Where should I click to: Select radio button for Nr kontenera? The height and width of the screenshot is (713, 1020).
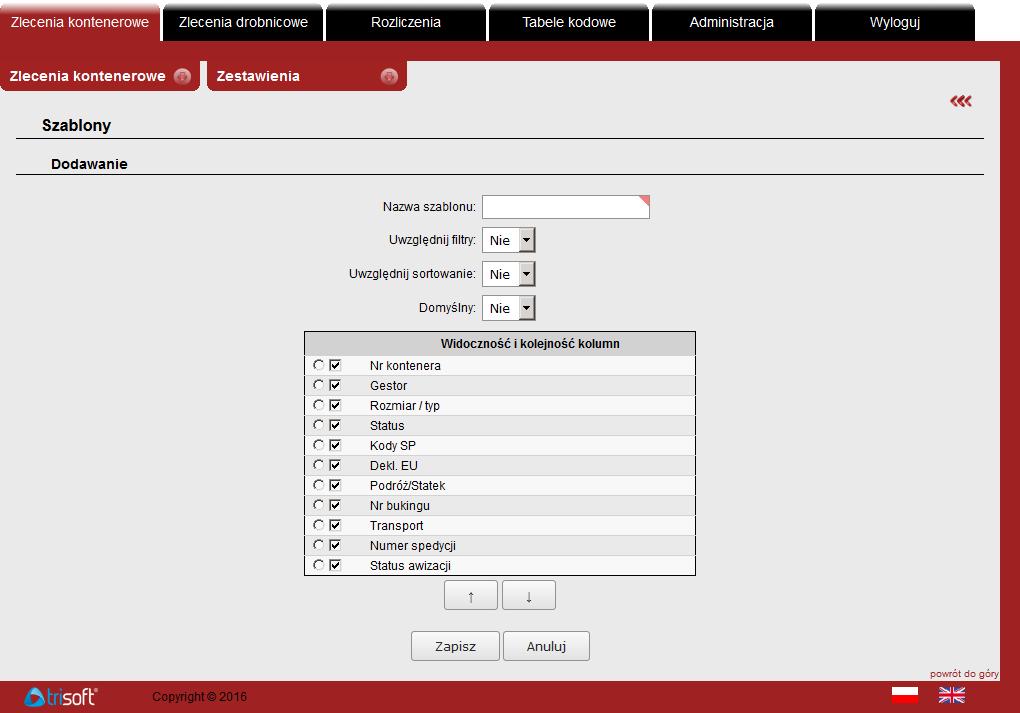(318, 365)
